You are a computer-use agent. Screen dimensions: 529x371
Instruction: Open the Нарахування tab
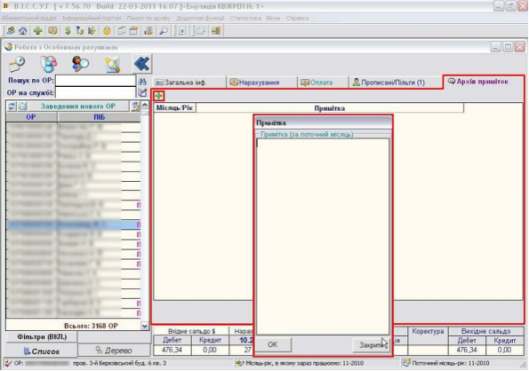point(258,82)
